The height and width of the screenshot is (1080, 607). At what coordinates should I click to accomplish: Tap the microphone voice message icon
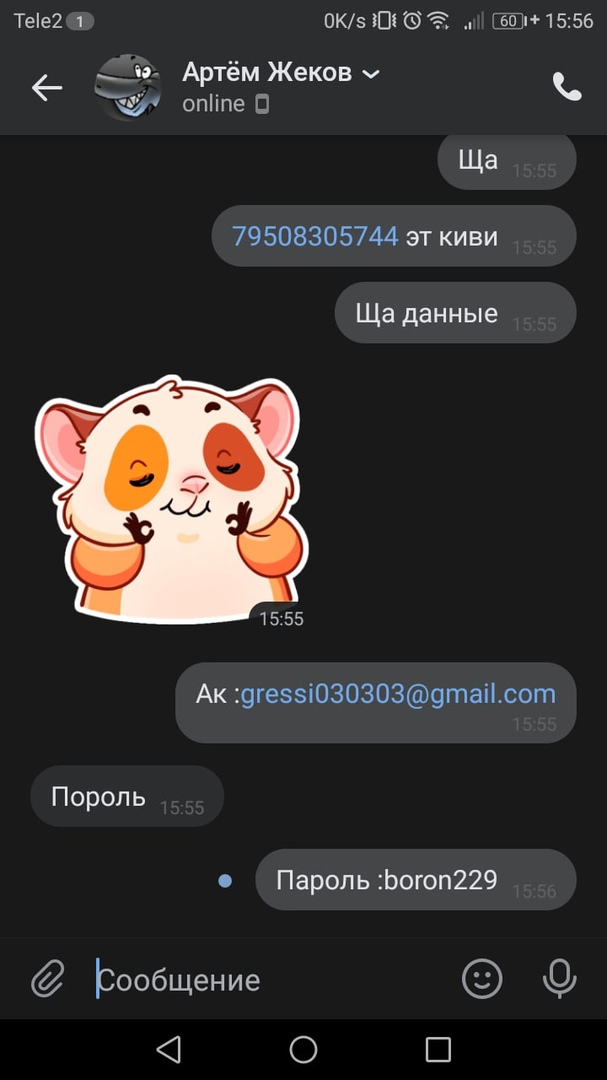coord(559,978)
